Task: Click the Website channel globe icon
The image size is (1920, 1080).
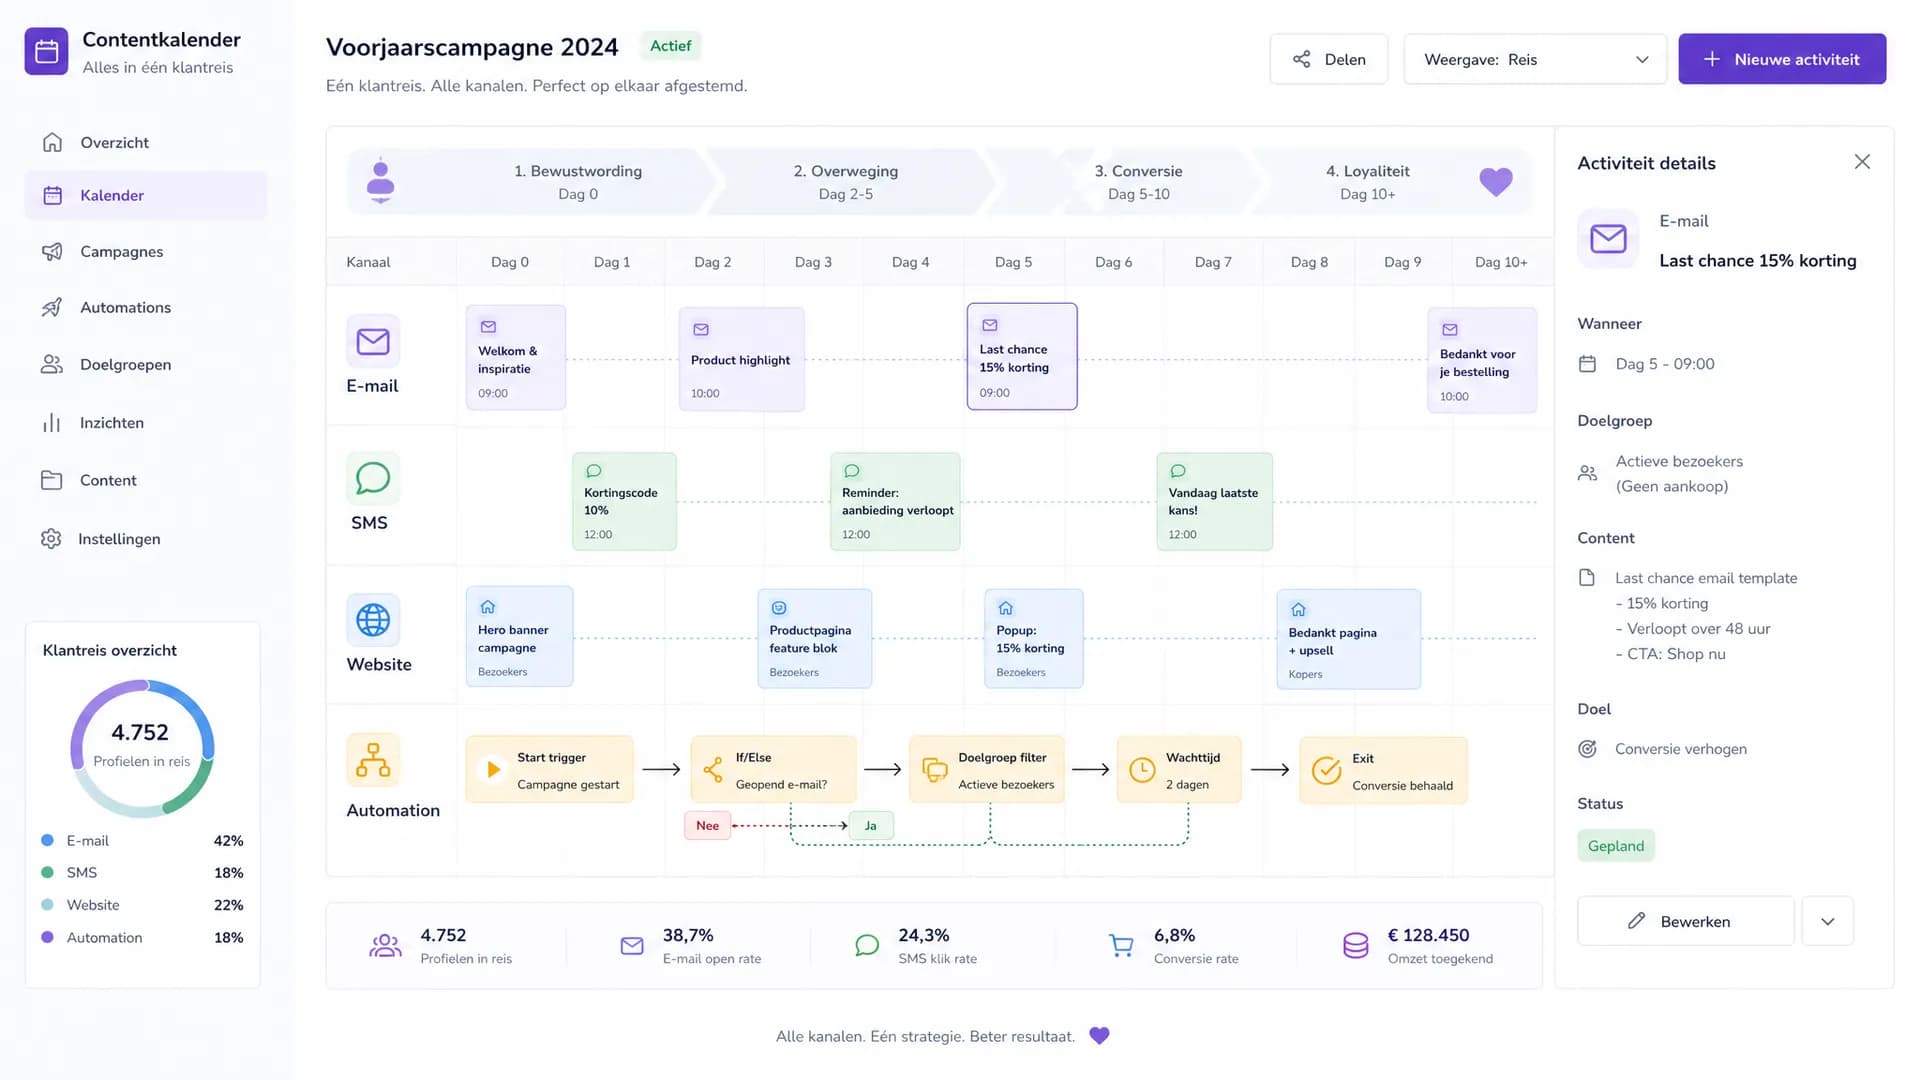Action: [373, 620]
